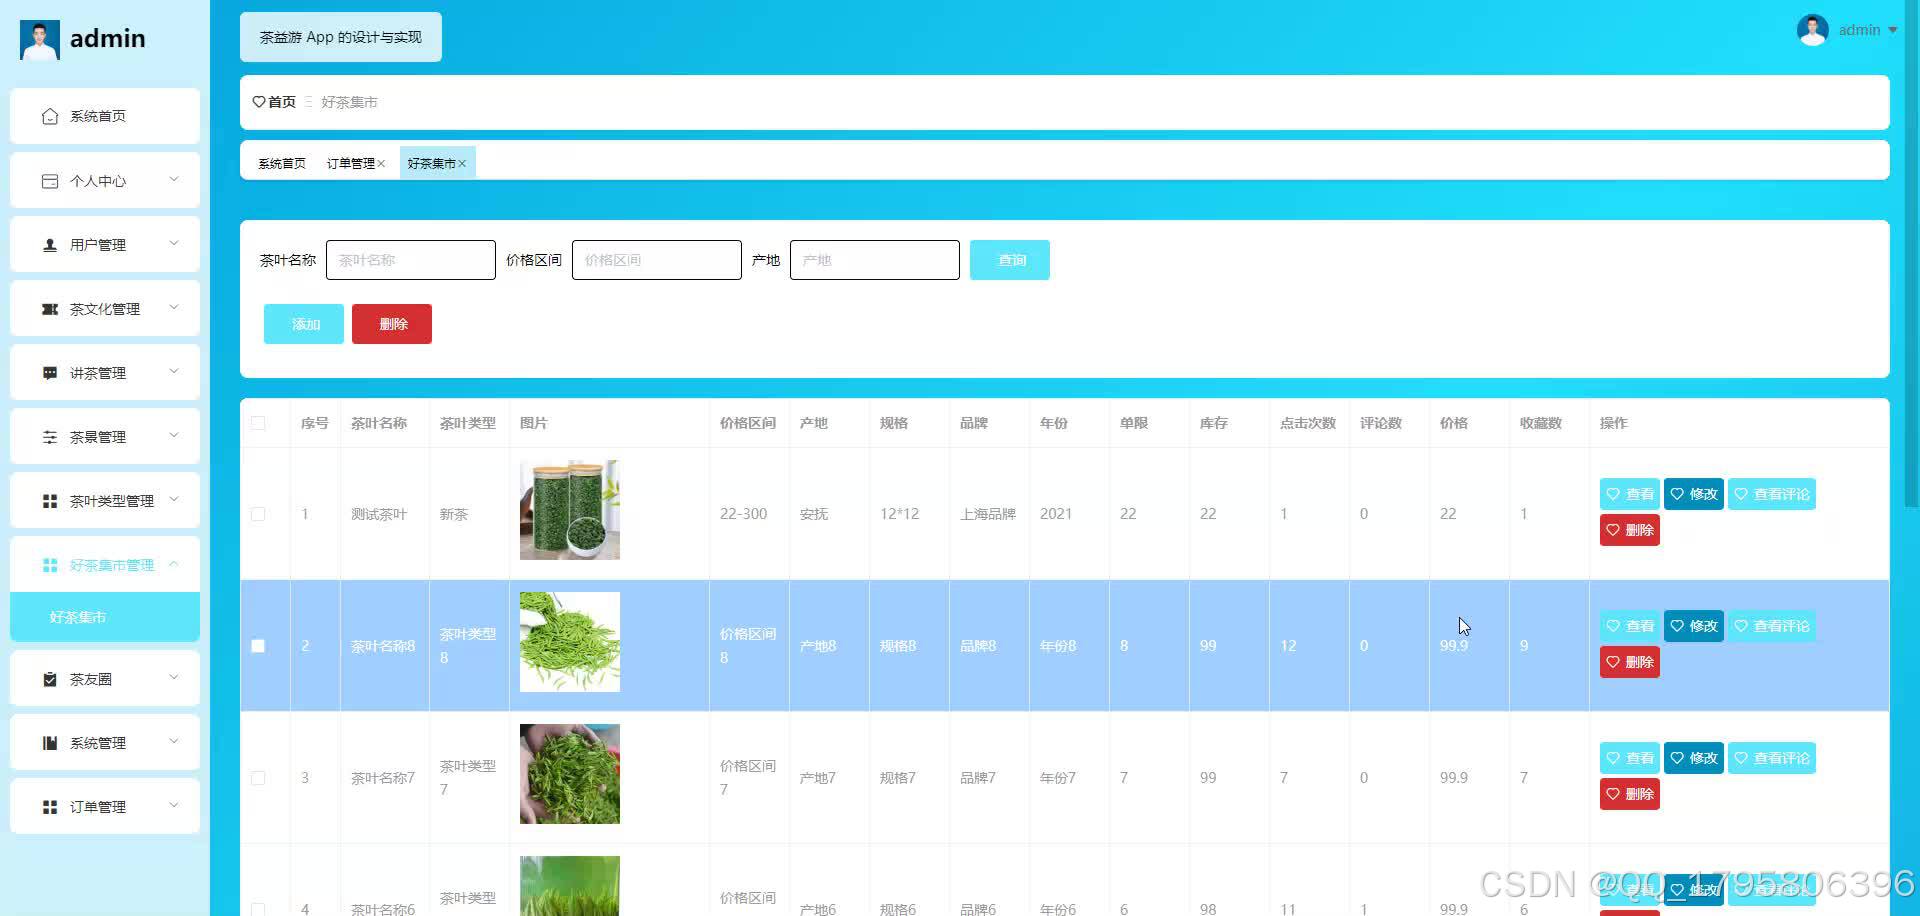Close the 订单管理 tab with its x
The image size is (1920, 916).
[381, 164]
